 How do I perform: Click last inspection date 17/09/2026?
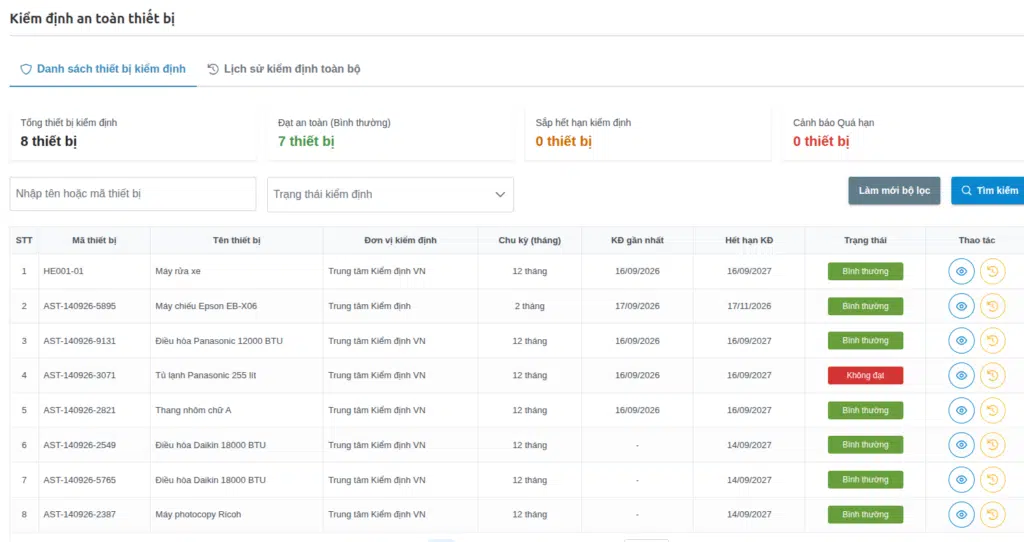[637, 306]
